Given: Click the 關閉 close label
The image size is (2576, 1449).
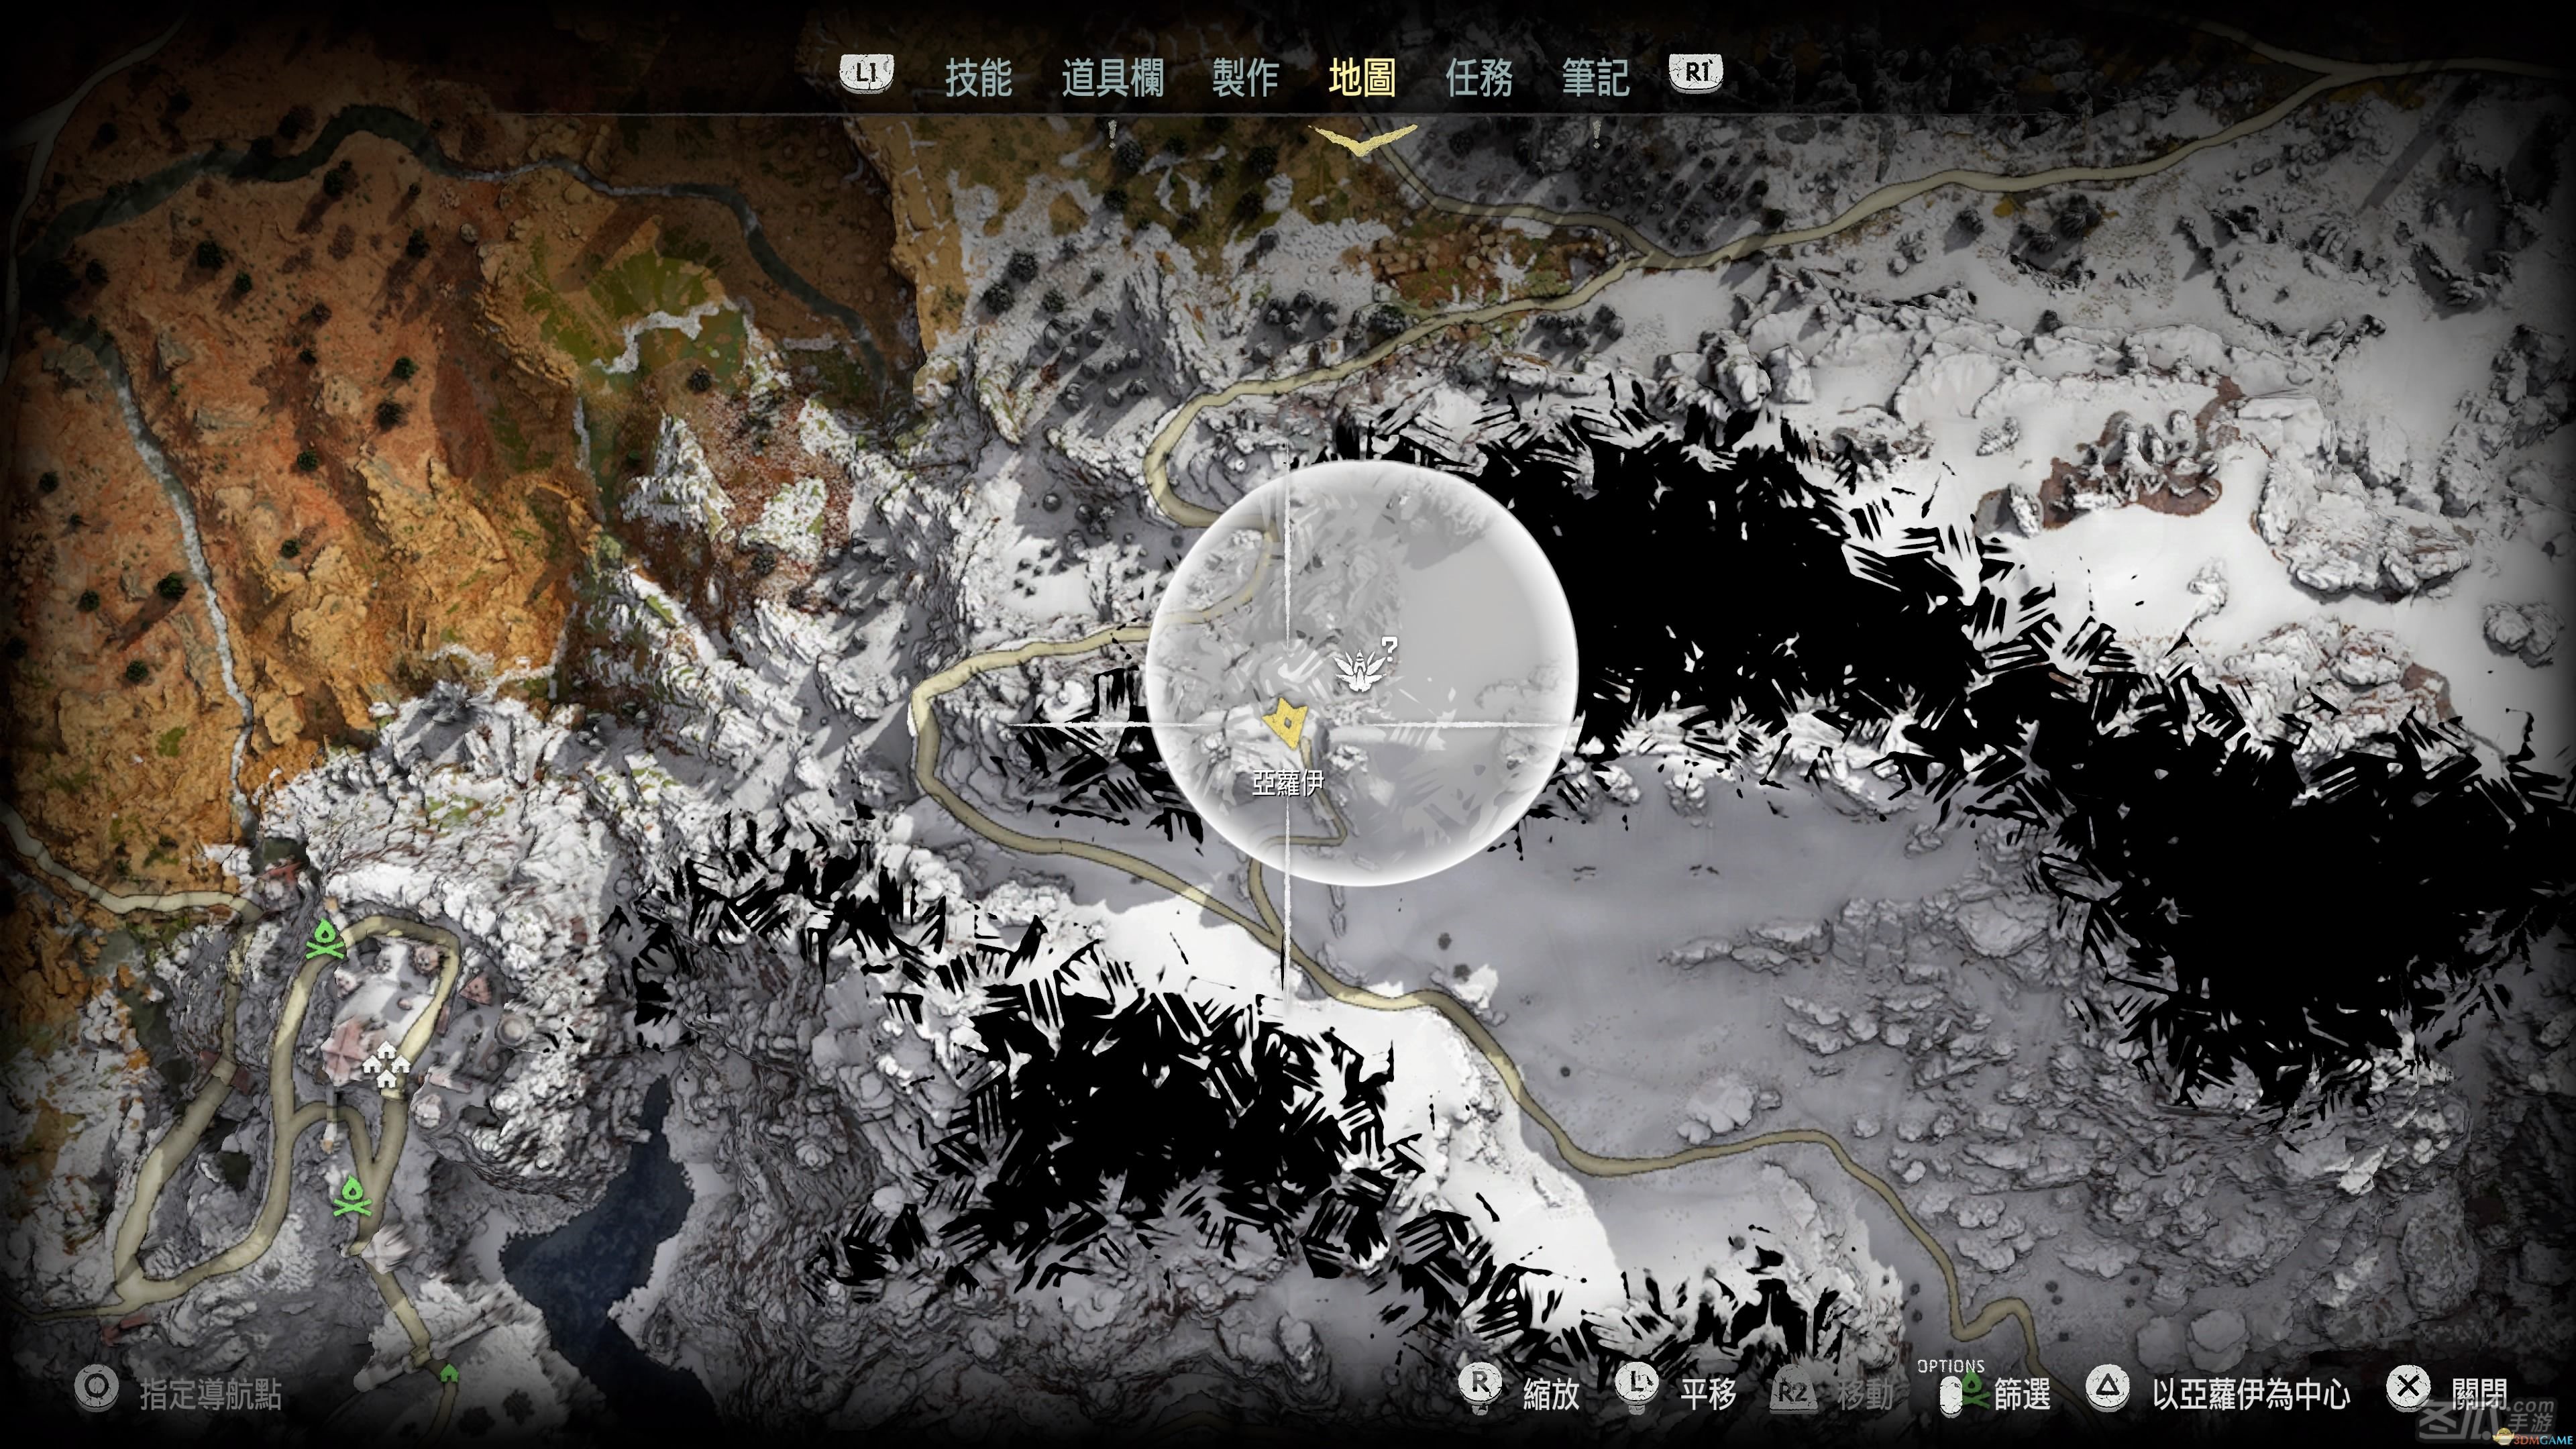Looking at the screenshot, I should pyautogui.click(x=2479, y=1394).
